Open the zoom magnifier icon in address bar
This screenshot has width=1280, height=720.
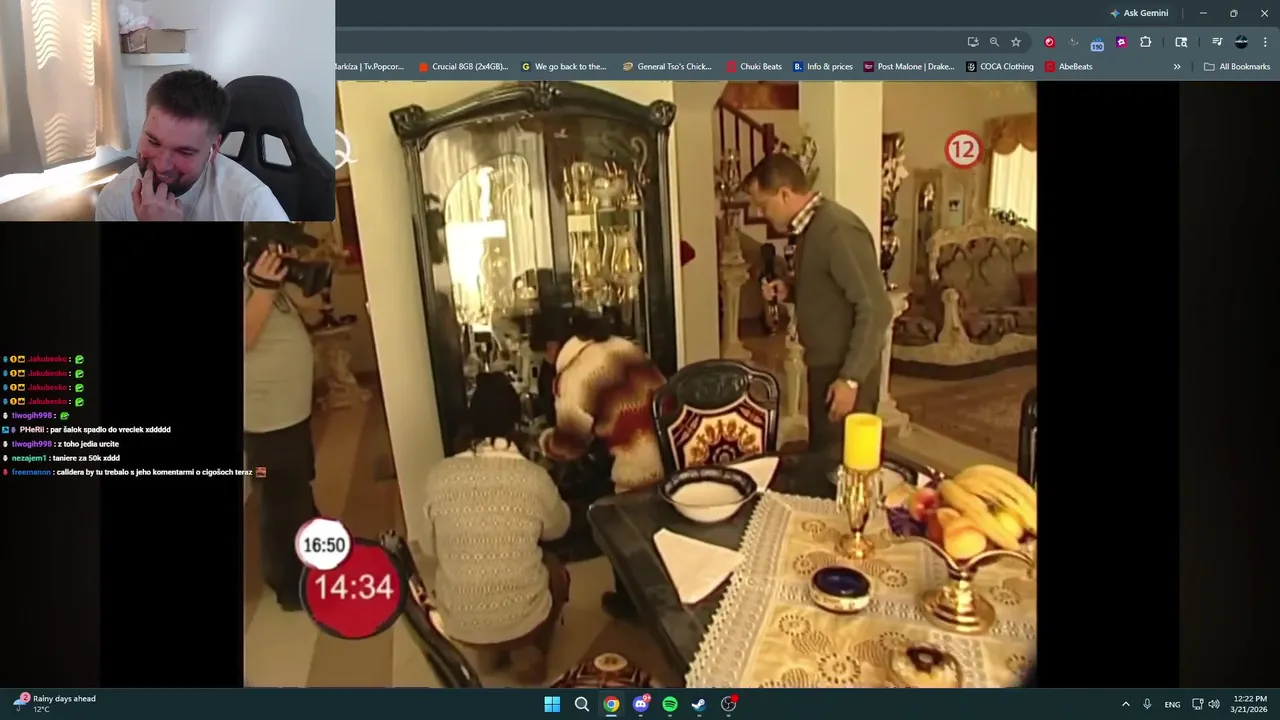tap(994, 42)
